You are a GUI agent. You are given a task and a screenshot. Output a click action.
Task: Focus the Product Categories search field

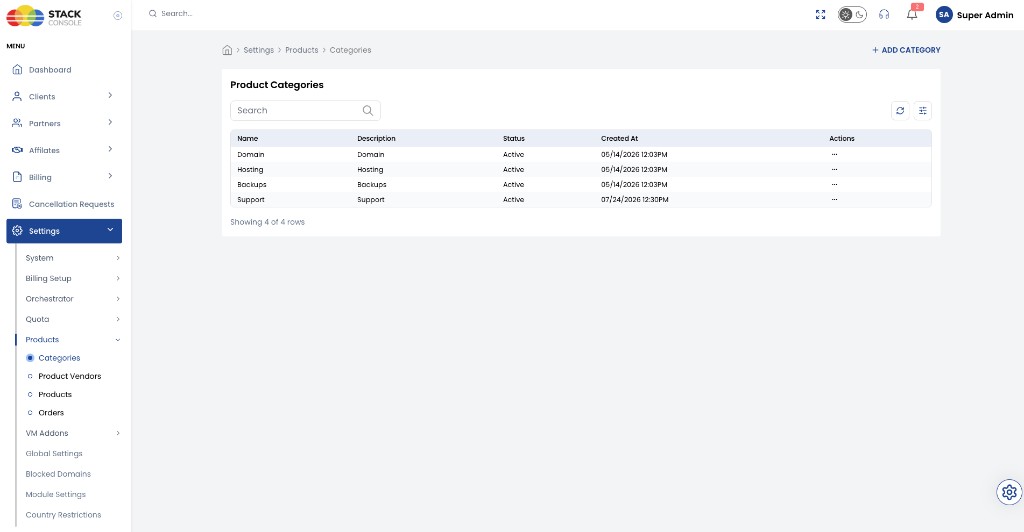click(x=305, y=110)
